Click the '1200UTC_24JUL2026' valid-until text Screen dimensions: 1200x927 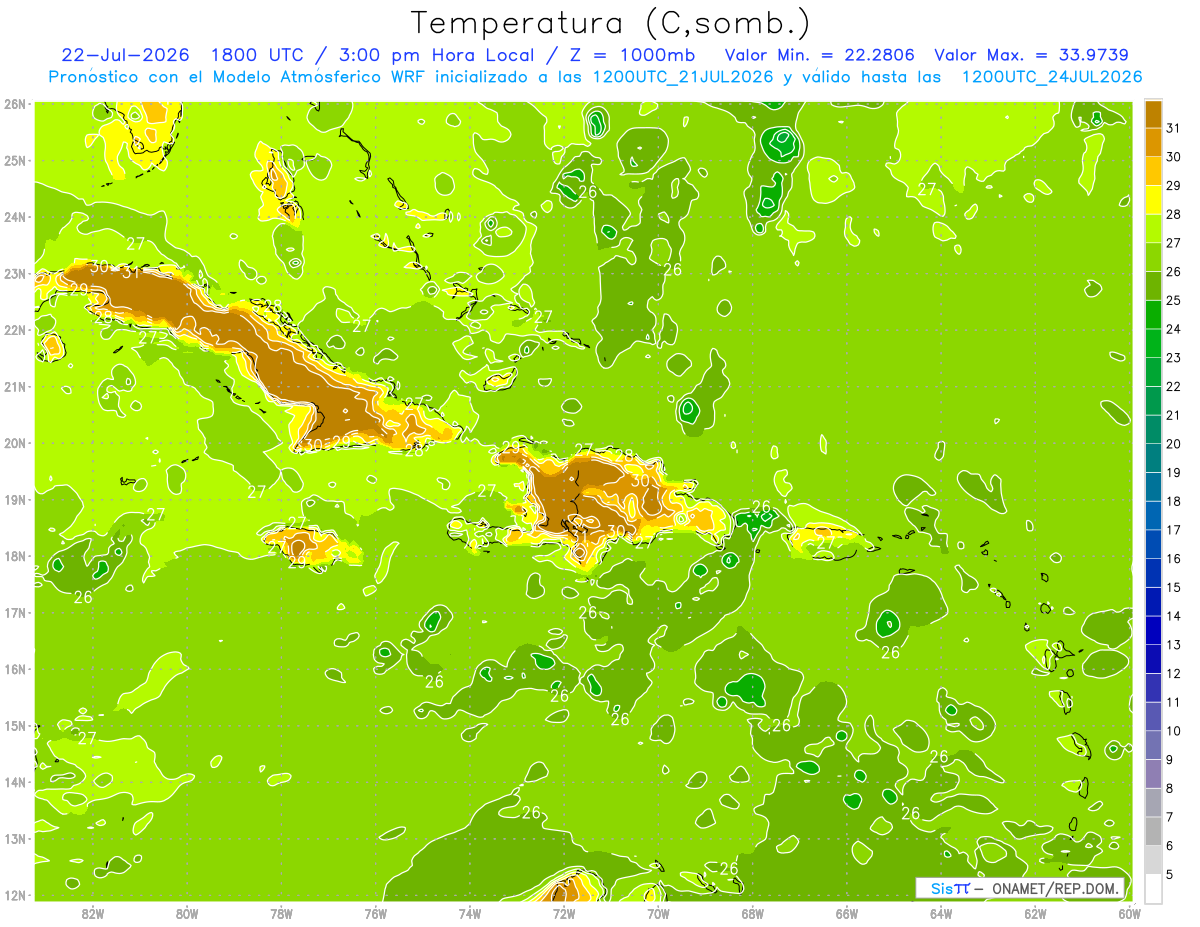[1053, 77]
